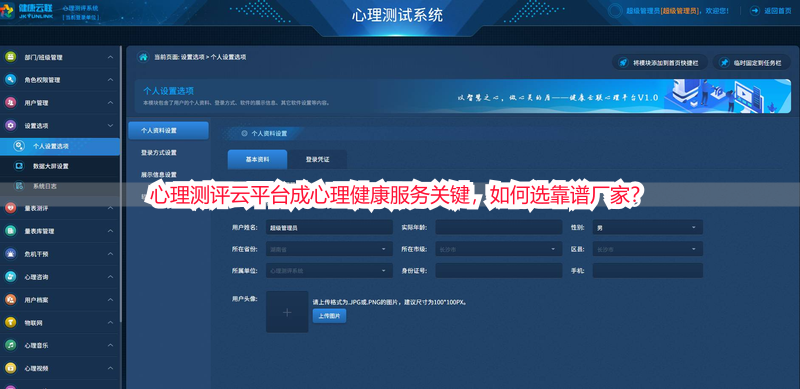Expand 角色权限管理 chevron
The image size is (800, 389).
coord(110,80)
